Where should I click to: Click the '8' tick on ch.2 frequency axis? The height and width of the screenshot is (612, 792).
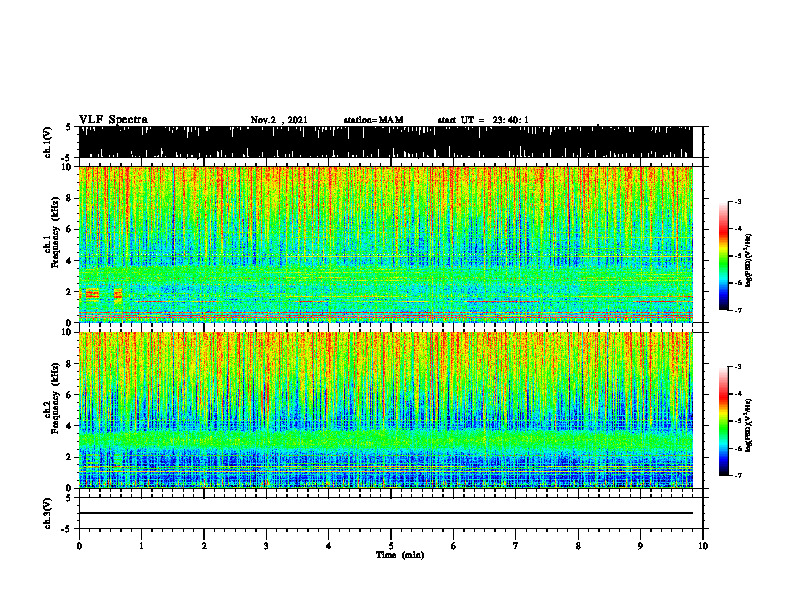click(x=69, y=364)
